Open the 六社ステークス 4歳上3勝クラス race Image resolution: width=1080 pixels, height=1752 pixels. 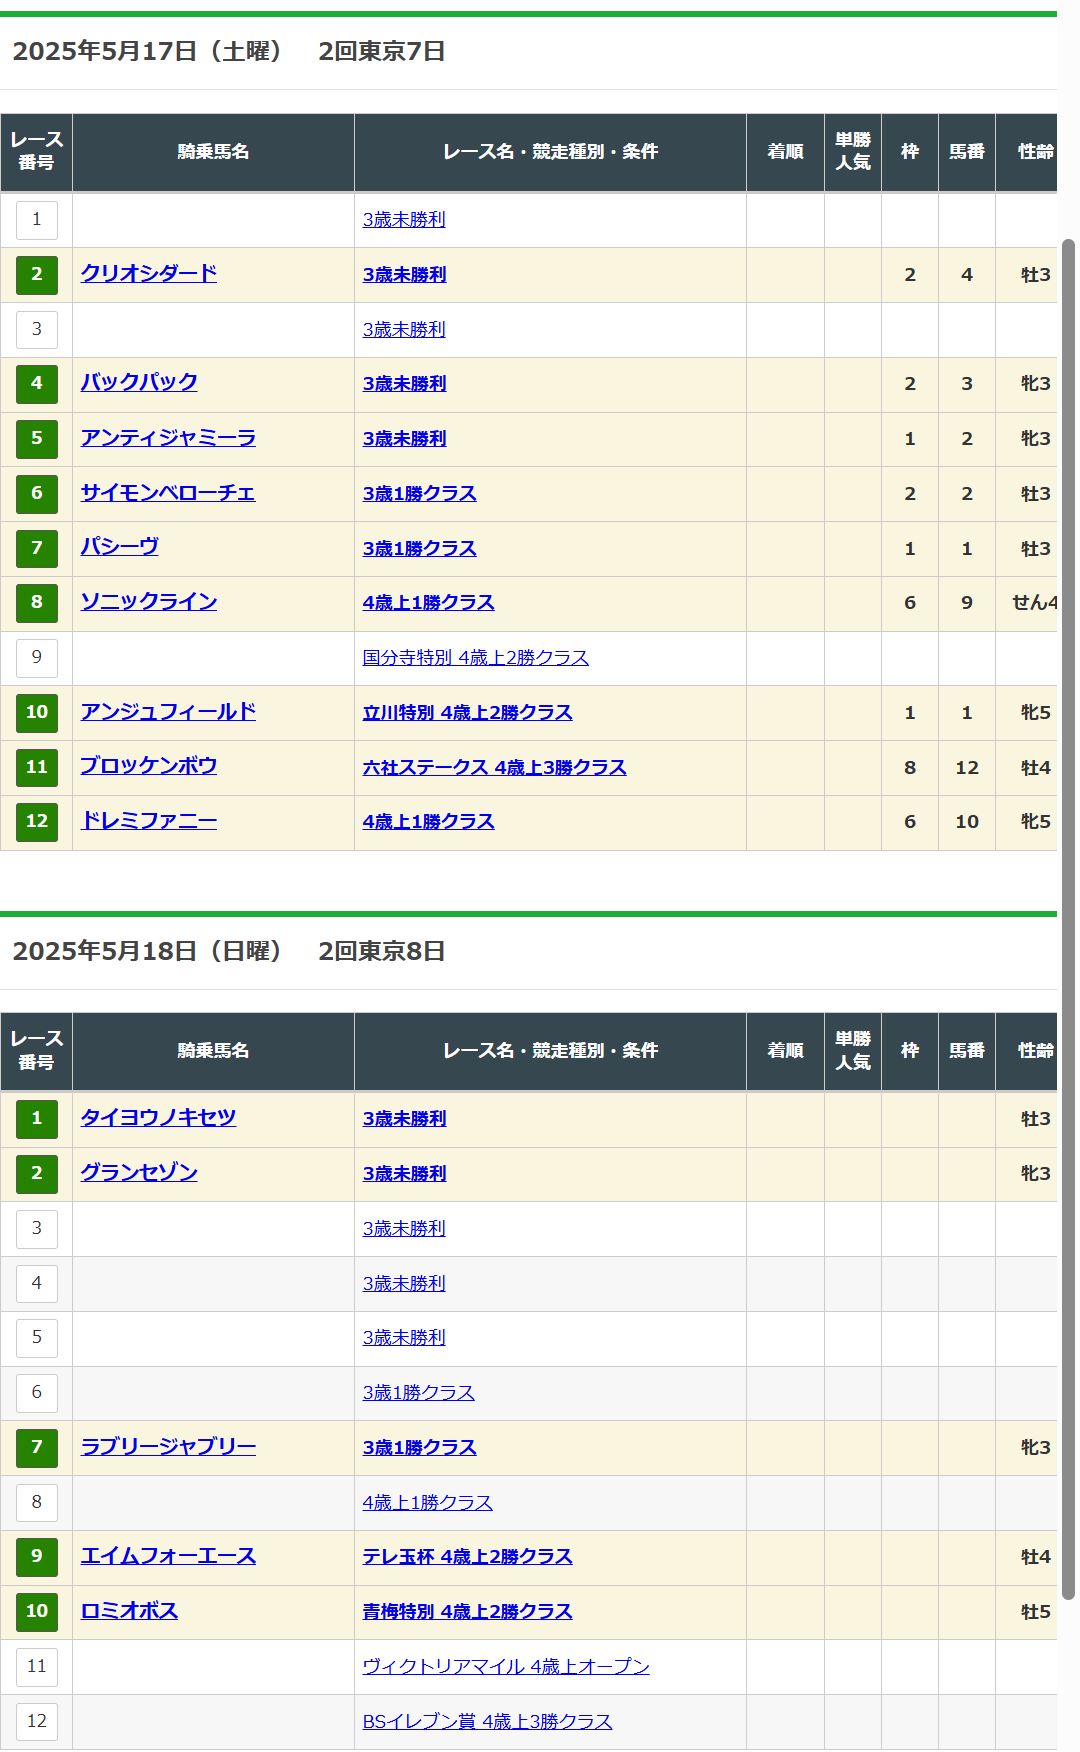(x=494, y=768)
